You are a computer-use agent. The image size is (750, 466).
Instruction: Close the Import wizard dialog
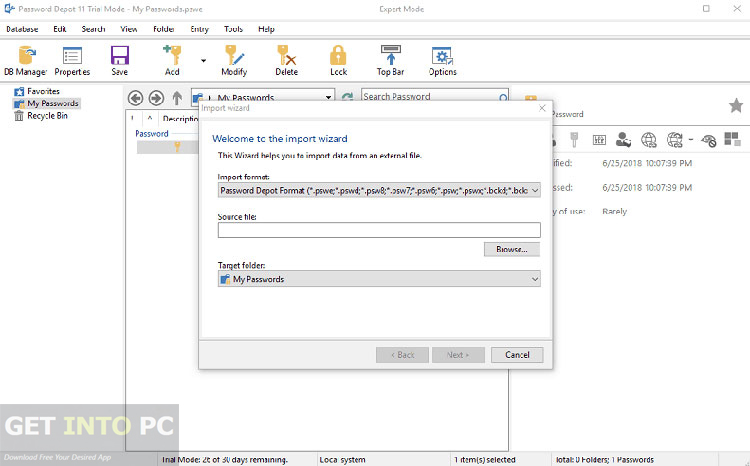(x=542, y=108)
